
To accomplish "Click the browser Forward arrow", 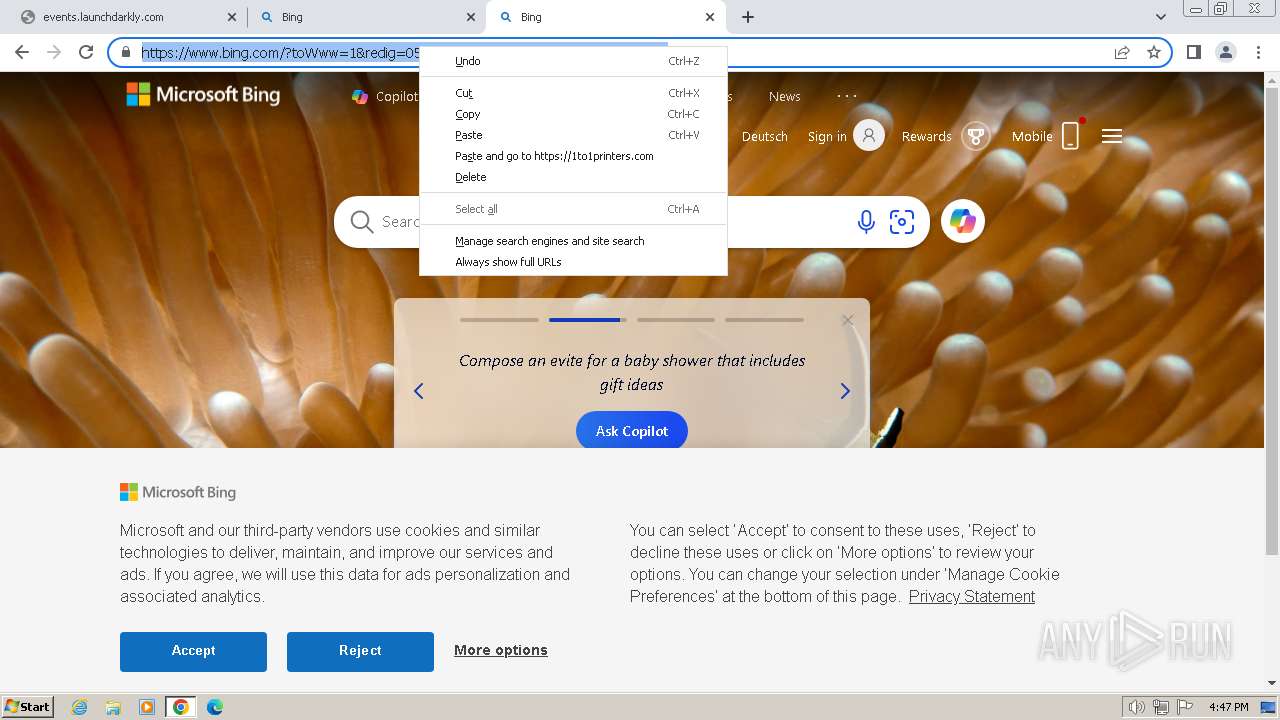I will (54, 52).
